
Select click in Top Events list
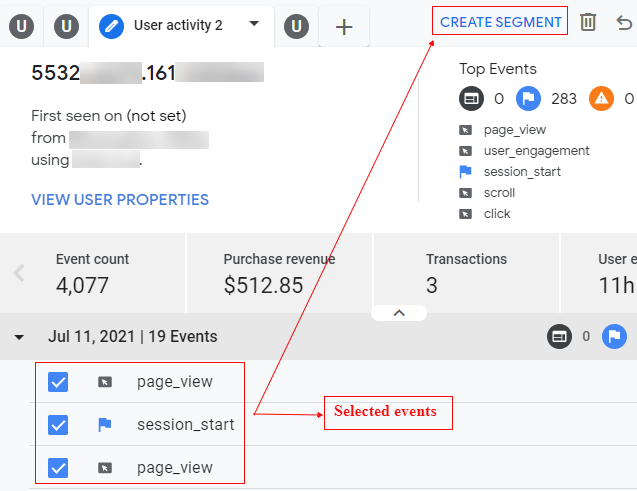click(x=497, y=214)
